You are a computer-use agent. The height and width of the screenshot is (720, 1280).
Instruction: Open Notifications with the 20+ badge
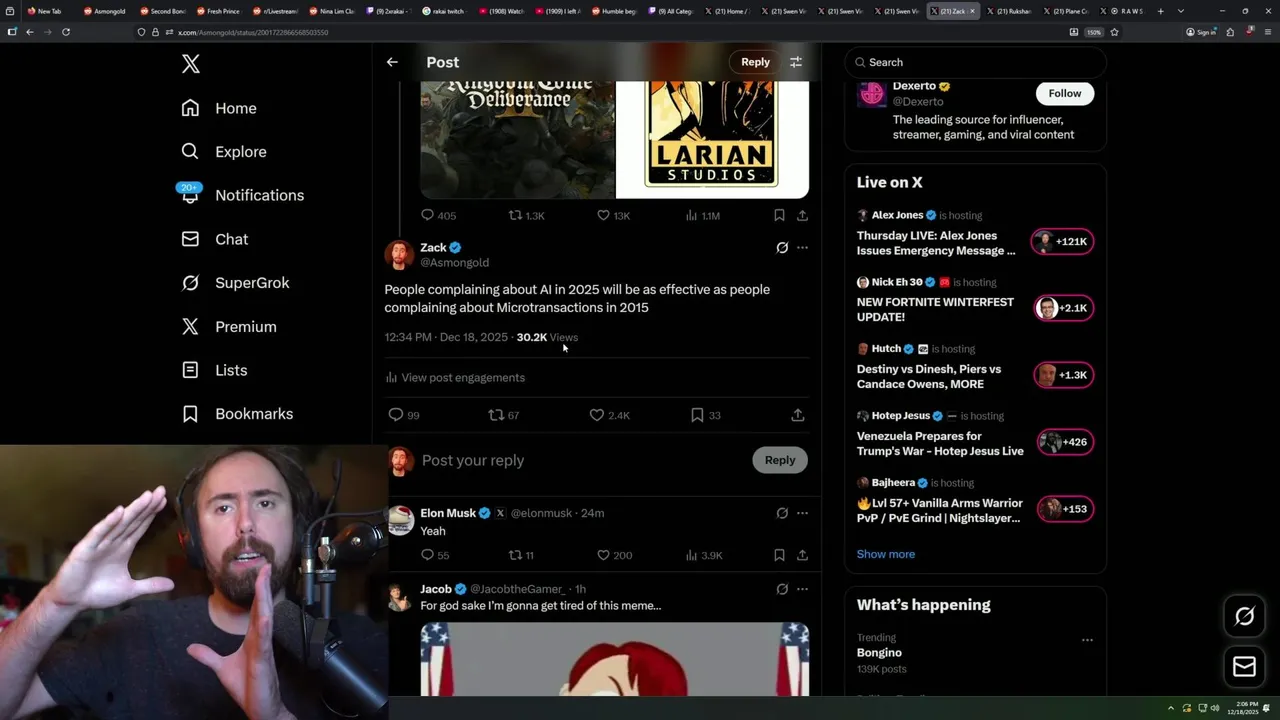click(x=242, y=195)
